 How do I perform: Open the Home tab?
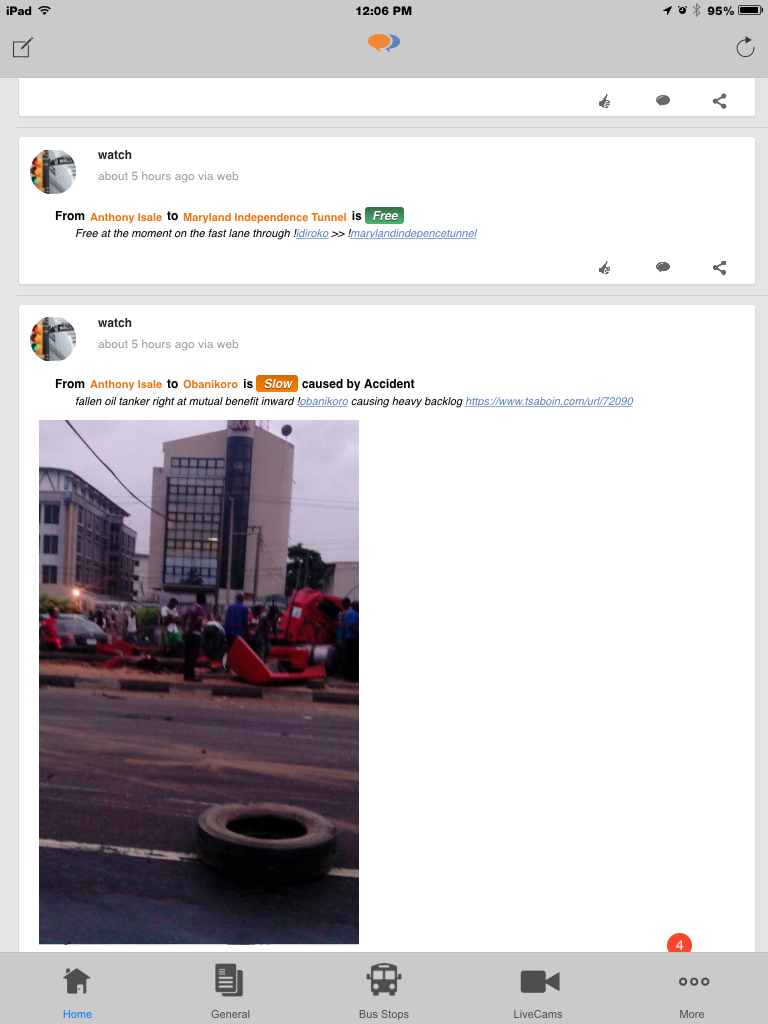77,990
